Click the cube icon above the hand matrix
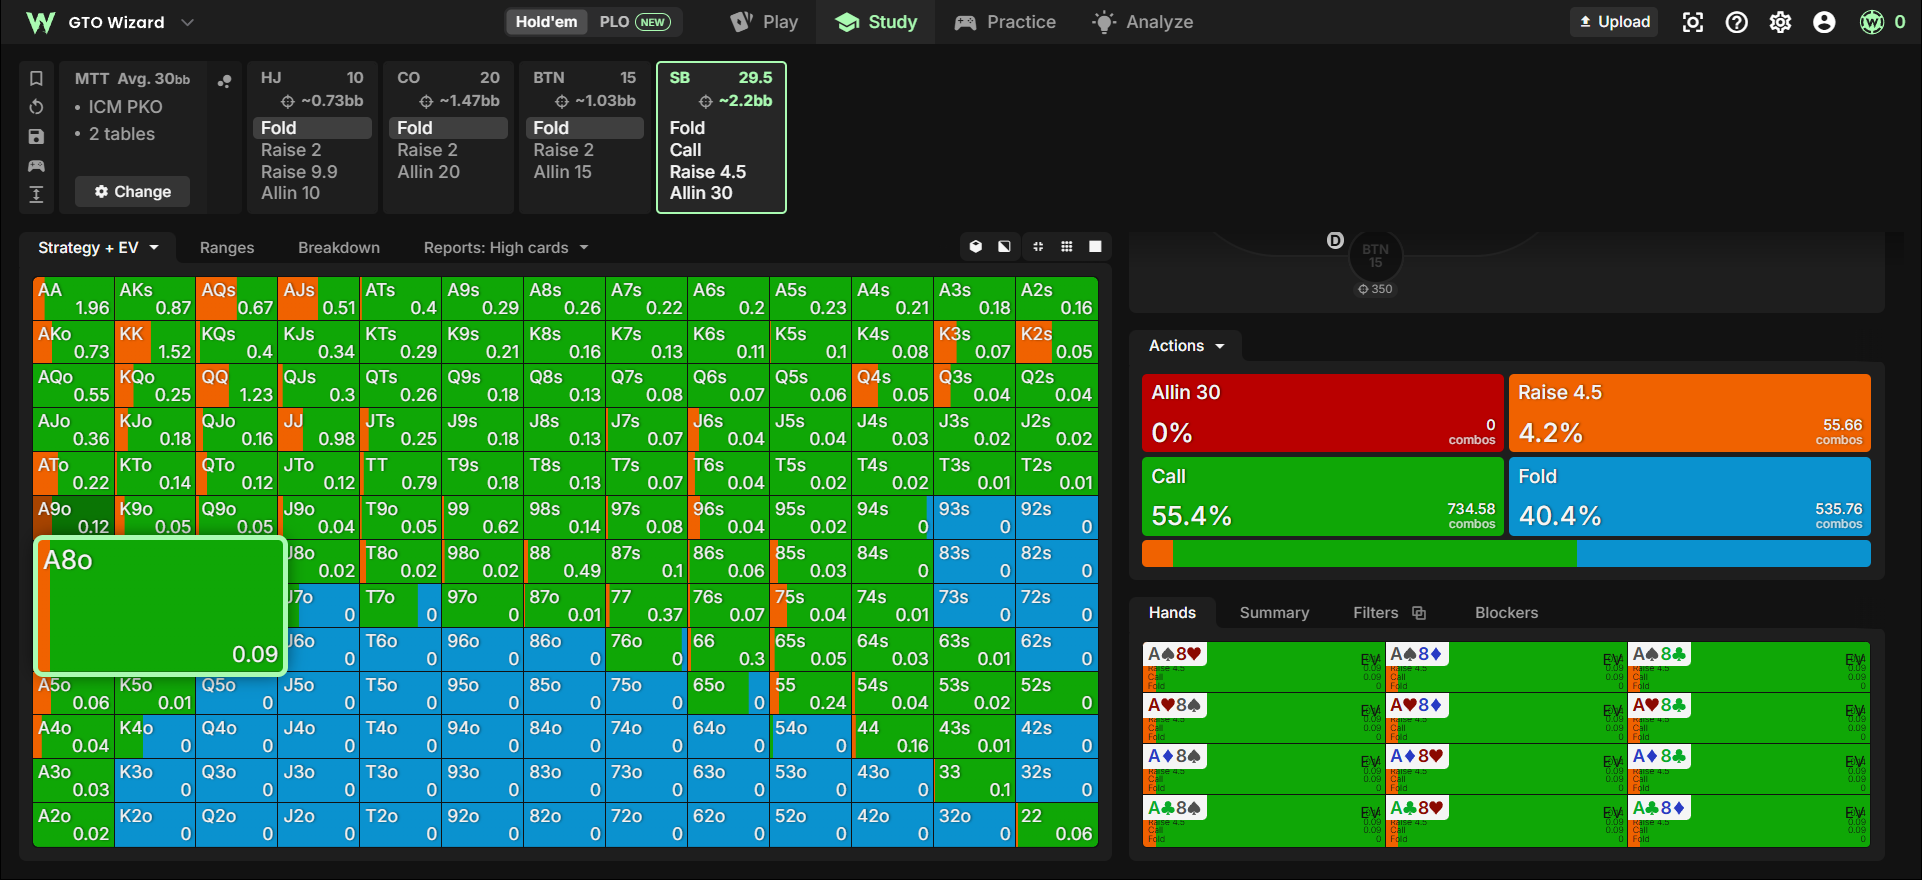 976,247
